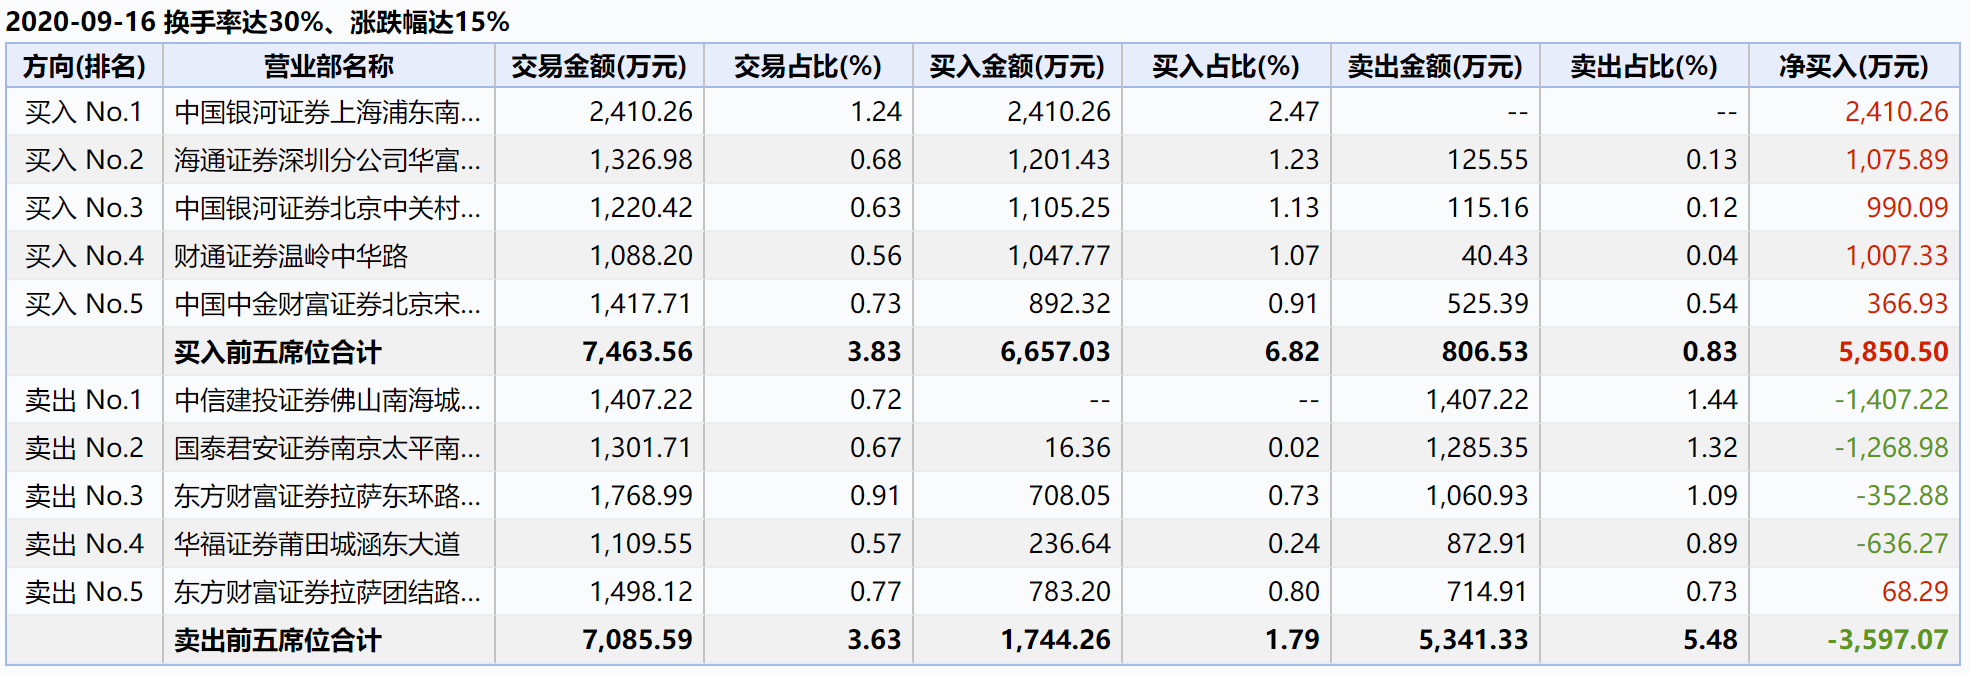Image resolution: width=1969 pixels, height=676 pixels.
Task: Open 海通证券深圳分公司华富... branch name
Action: click(x=328, y=160)
